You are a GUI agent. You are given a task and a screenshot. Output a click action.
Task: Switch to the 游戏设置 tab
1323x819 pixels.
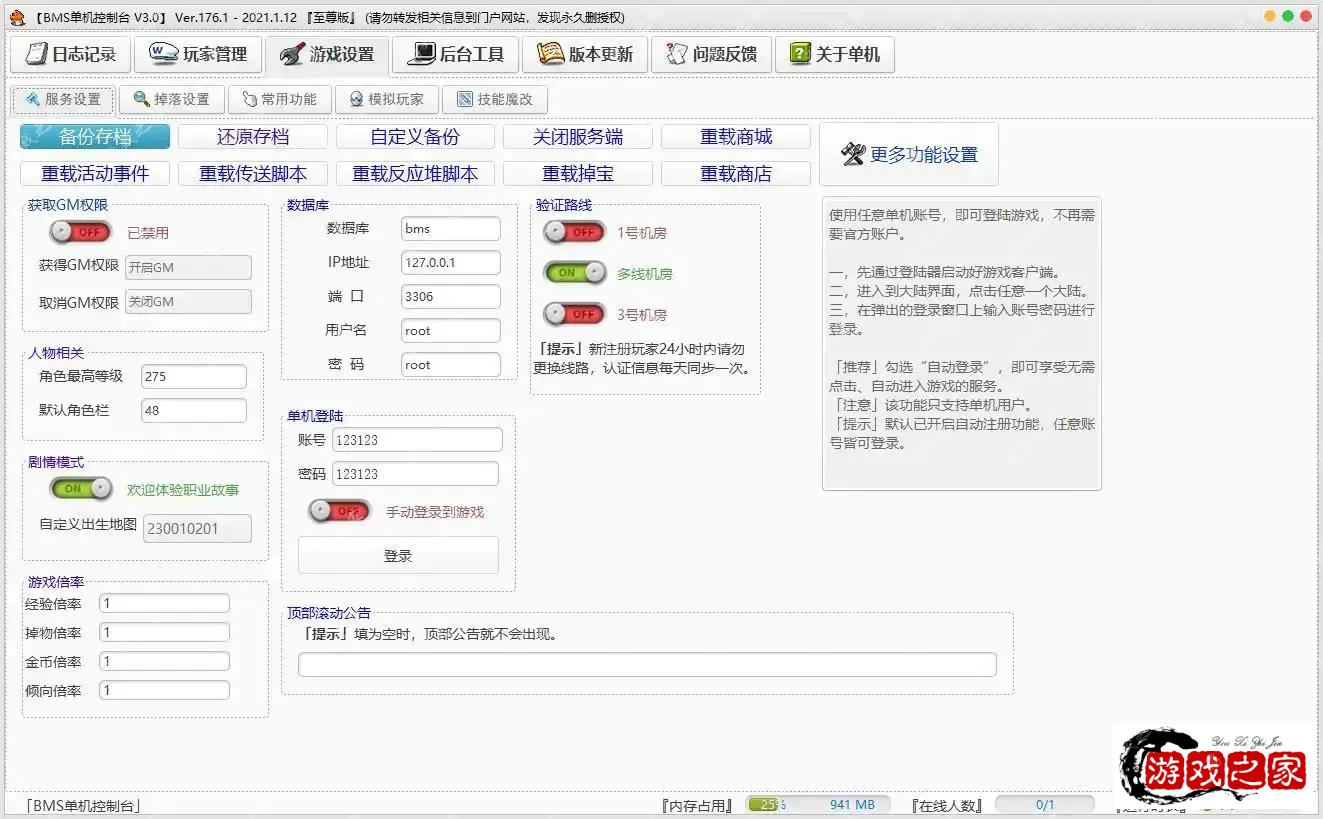click(x=327, y=55)
